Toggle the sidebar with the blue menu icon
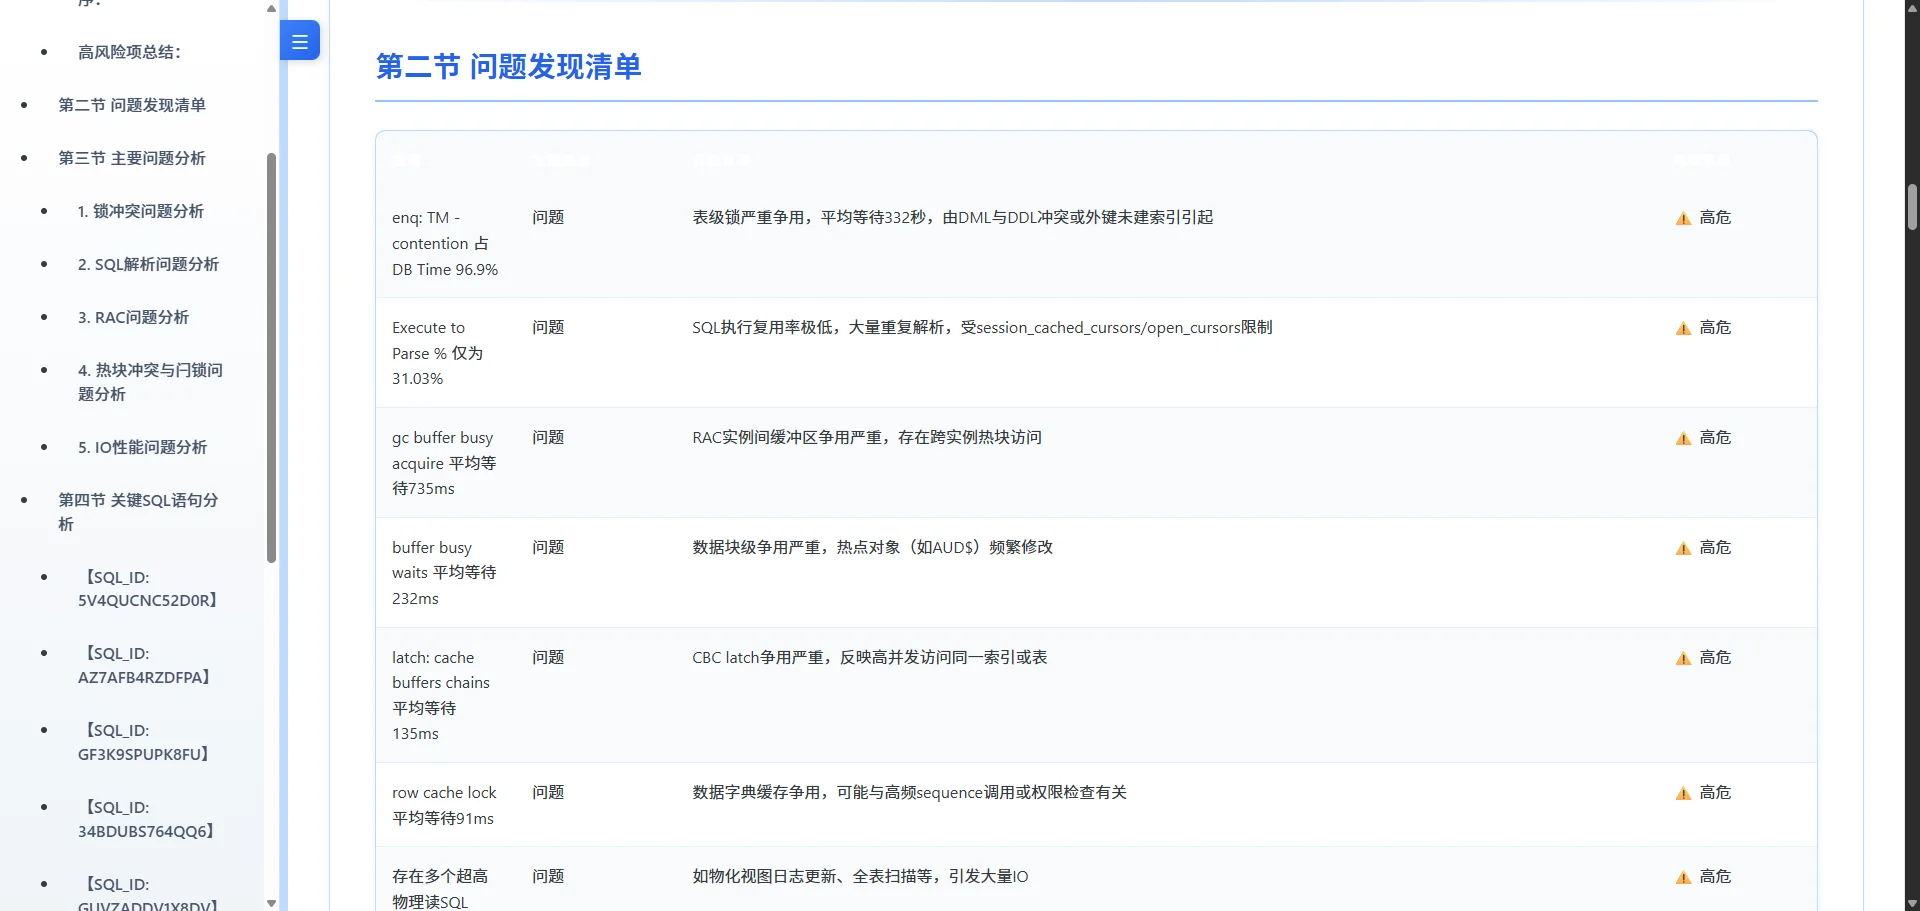The image size is (1920, 911). click(x=299, y=41)
